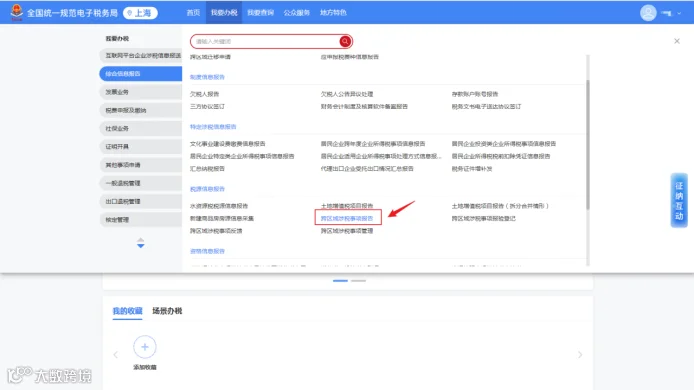Select 一般退税管理 sidebar item
694x390 pixels.
[x=141, y=183]
